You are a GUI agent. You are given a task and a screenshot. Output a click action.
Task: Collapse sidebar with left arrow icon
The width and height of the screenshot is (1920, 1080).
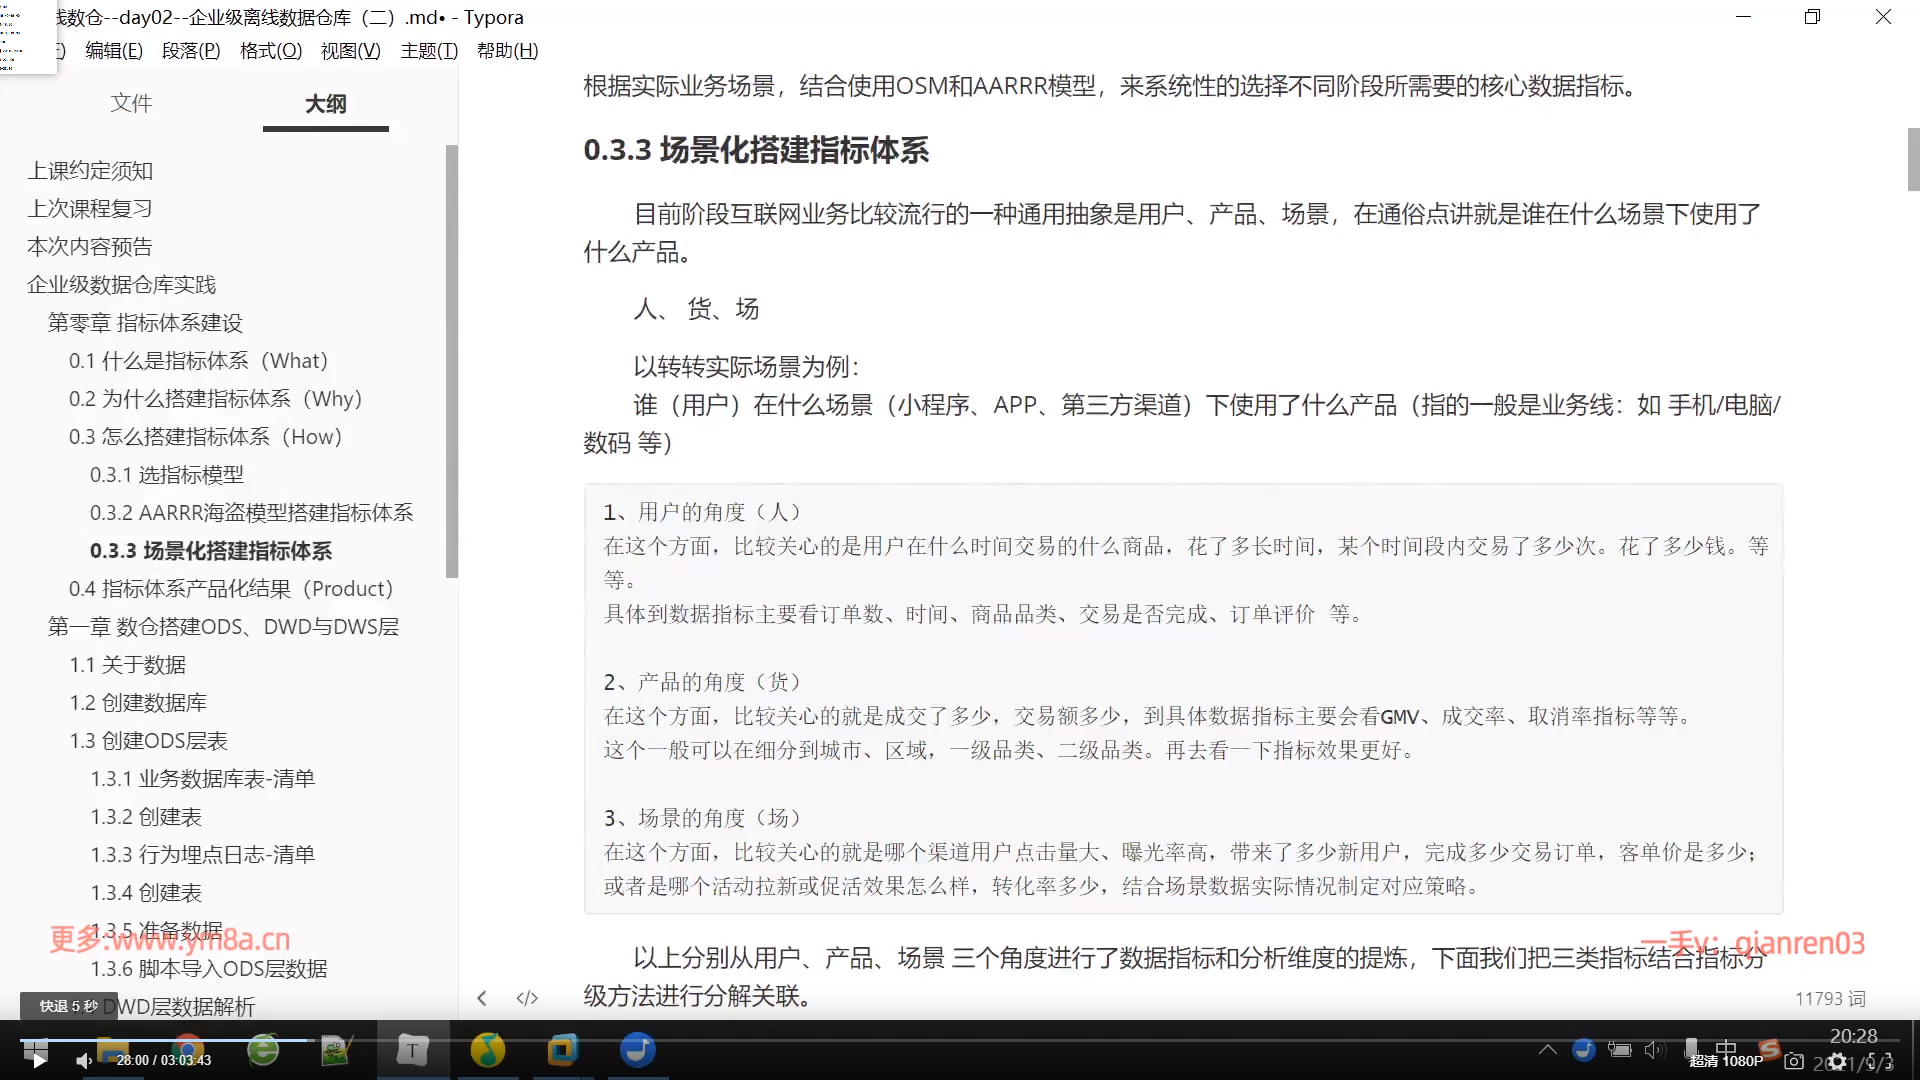[482, 998]
